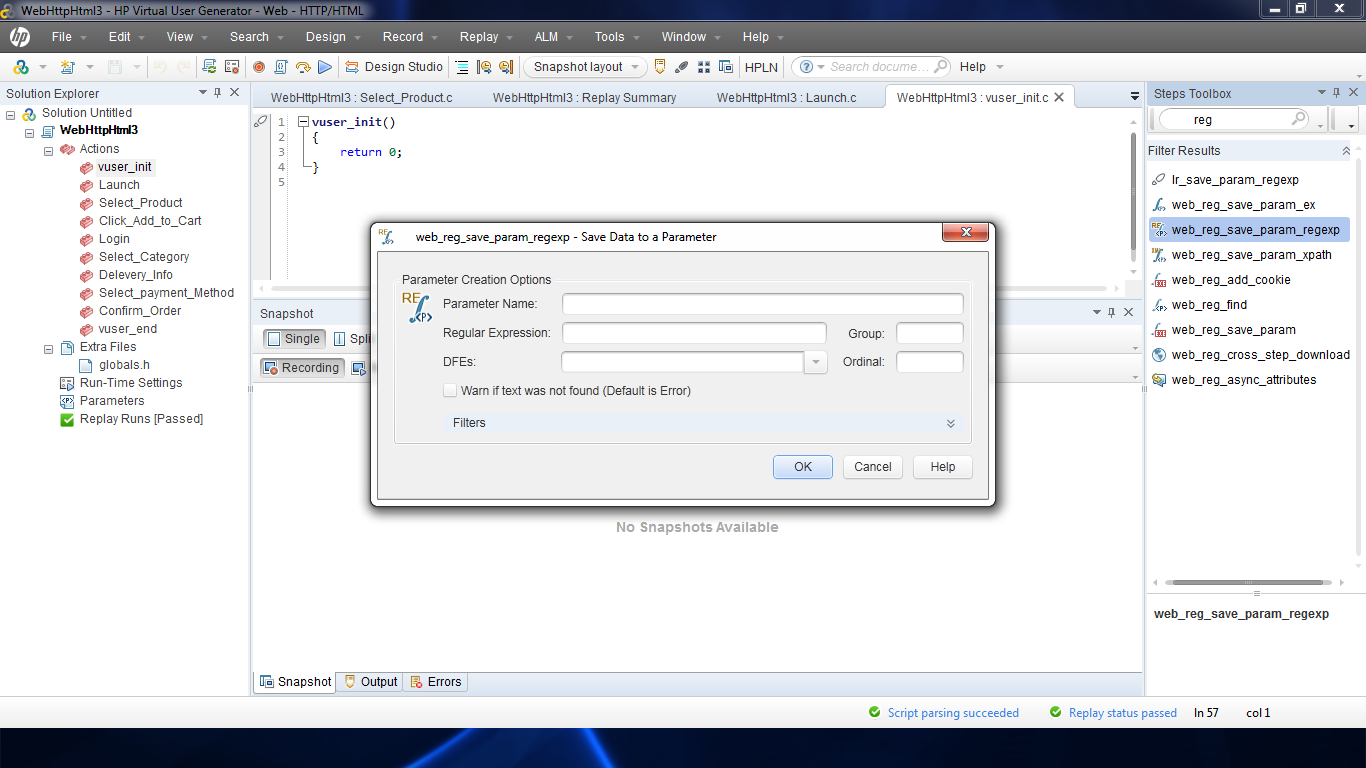This screenshot has width=1366, height=768.
Task: Select web_reg_cross_step_download step
Action: point(1260,355)
